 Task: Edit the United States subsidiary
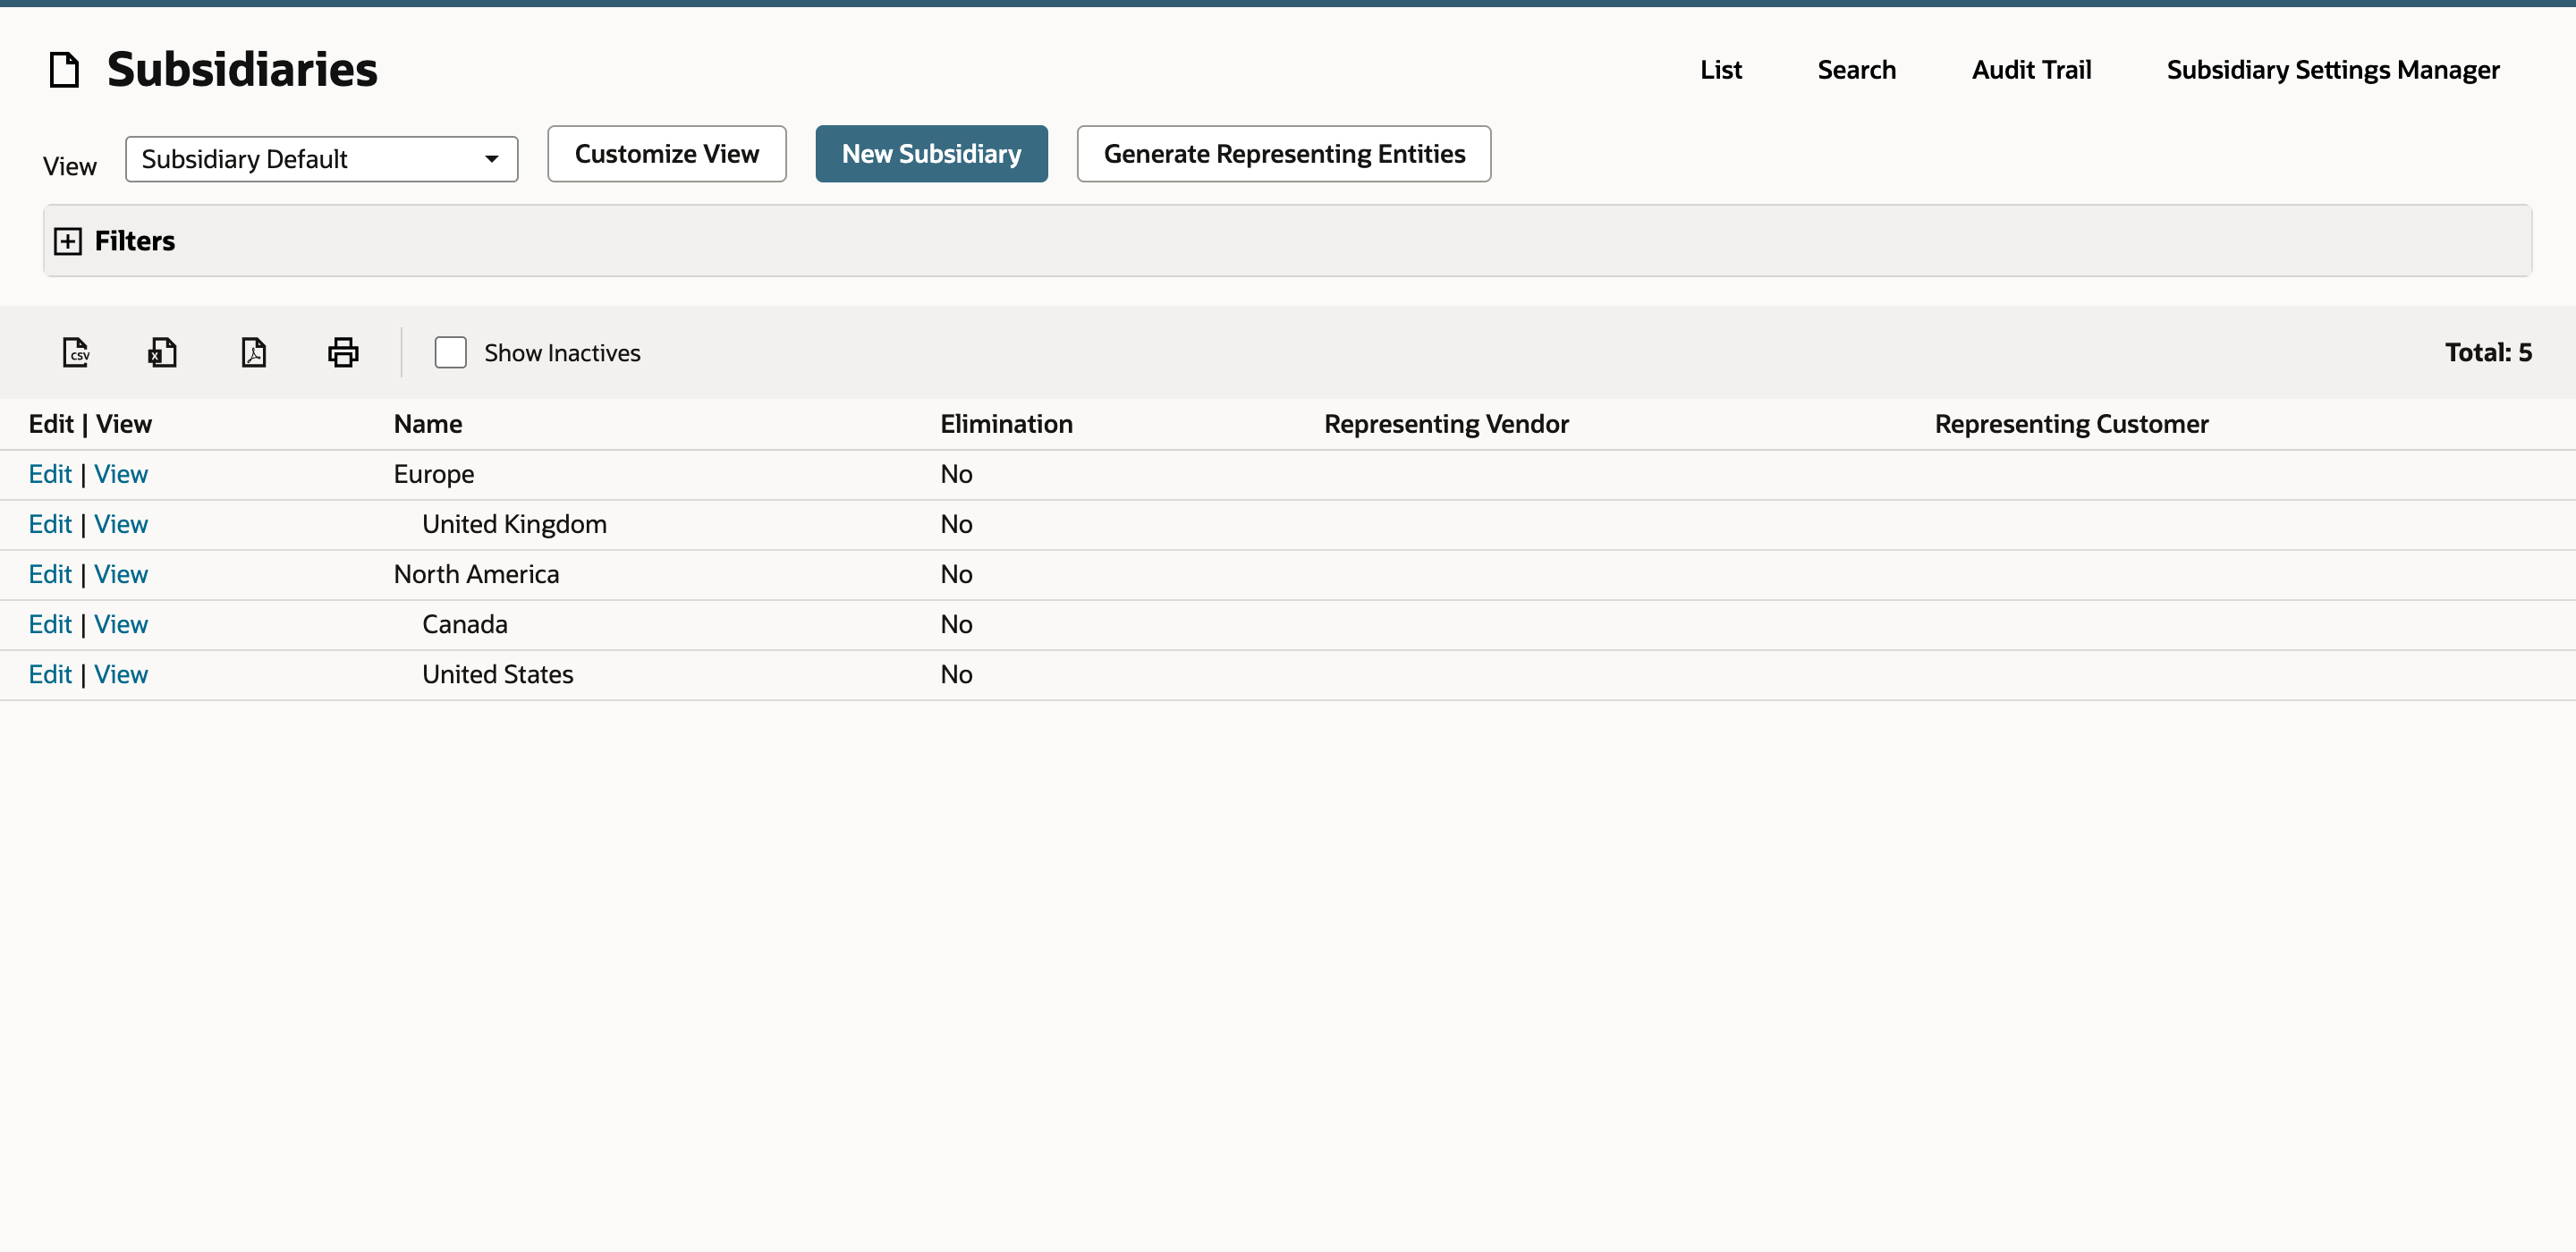(50, 674)
